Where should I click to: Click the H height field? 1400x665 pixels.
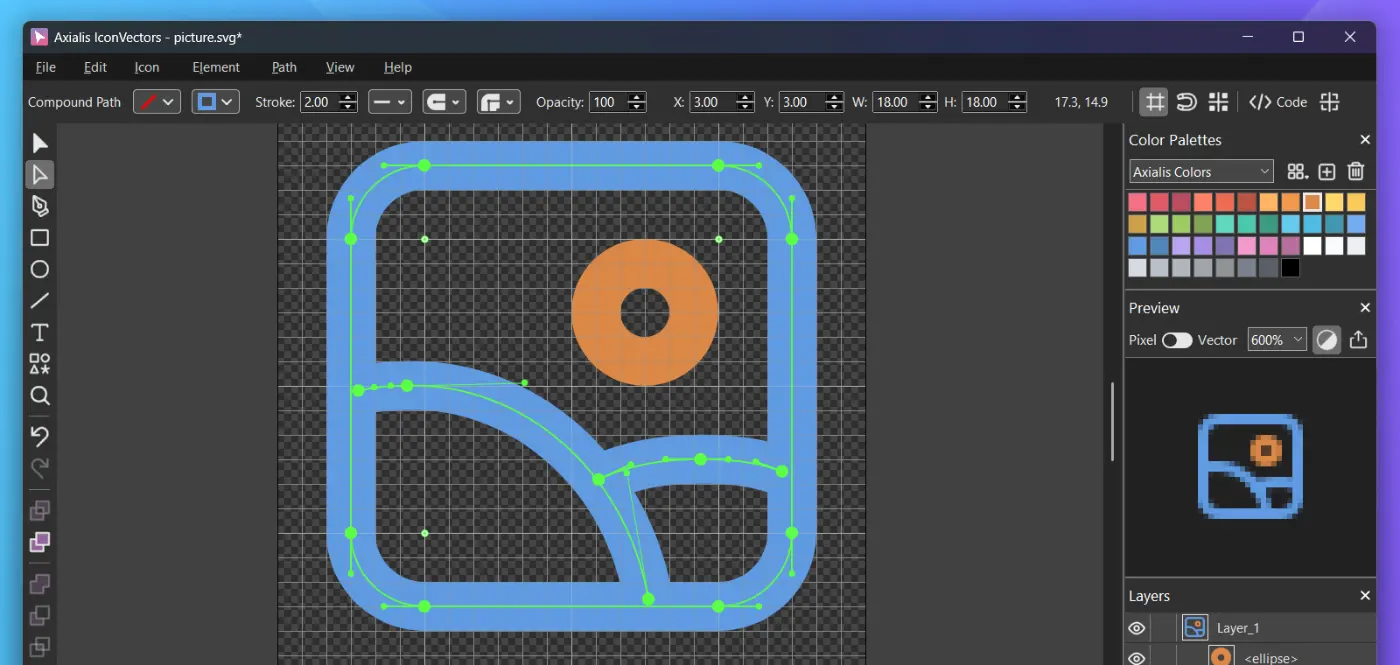point(986,102)
